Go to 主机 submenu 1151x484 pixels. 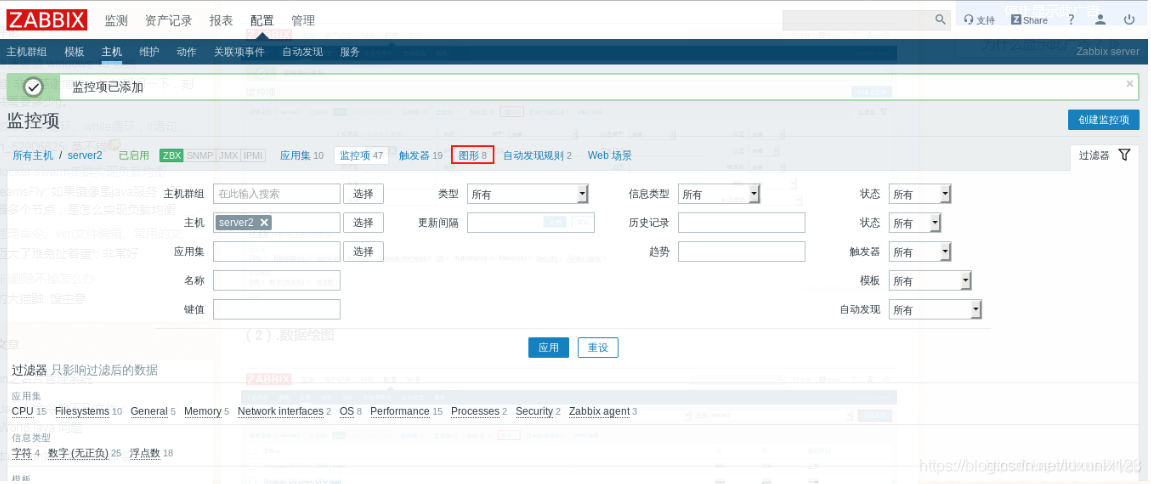pos(112,51)
